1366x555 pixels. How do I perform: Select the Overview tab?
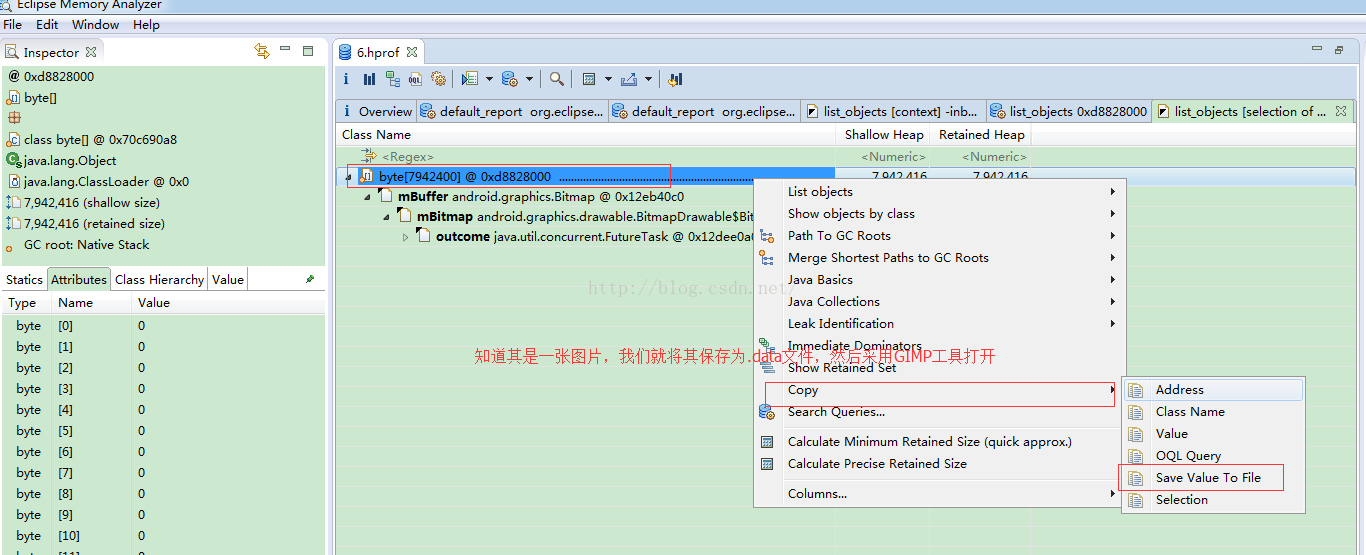pos(376,111)
